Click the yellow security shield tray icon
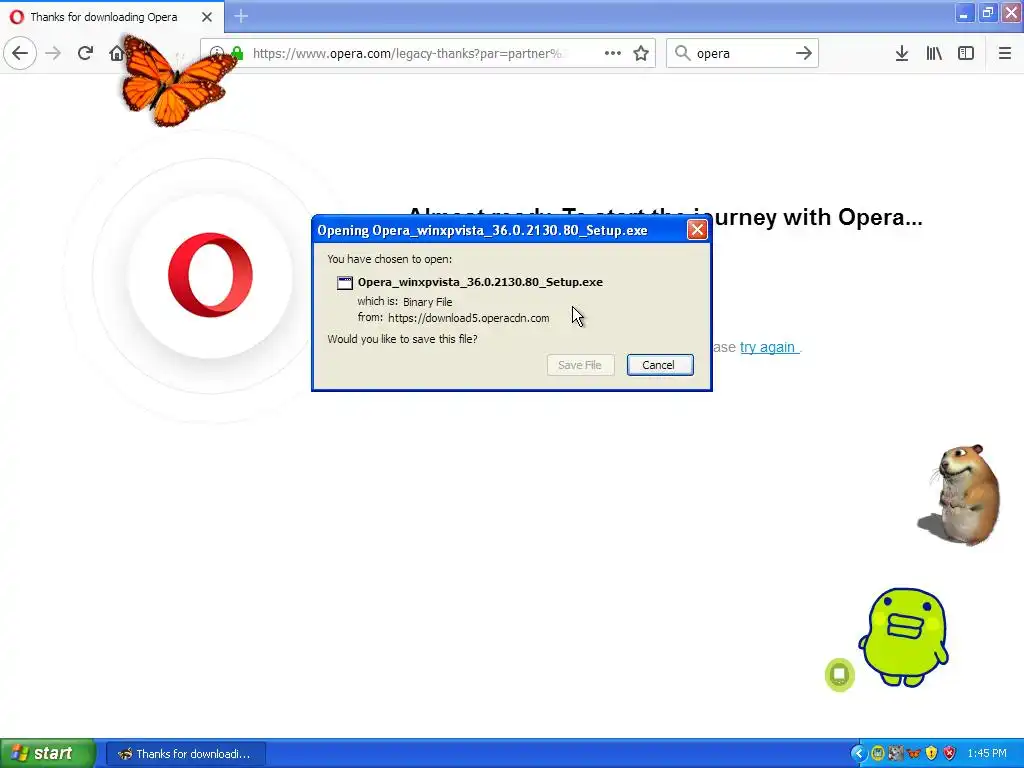1024x768 pixels. tap(931, 754)
